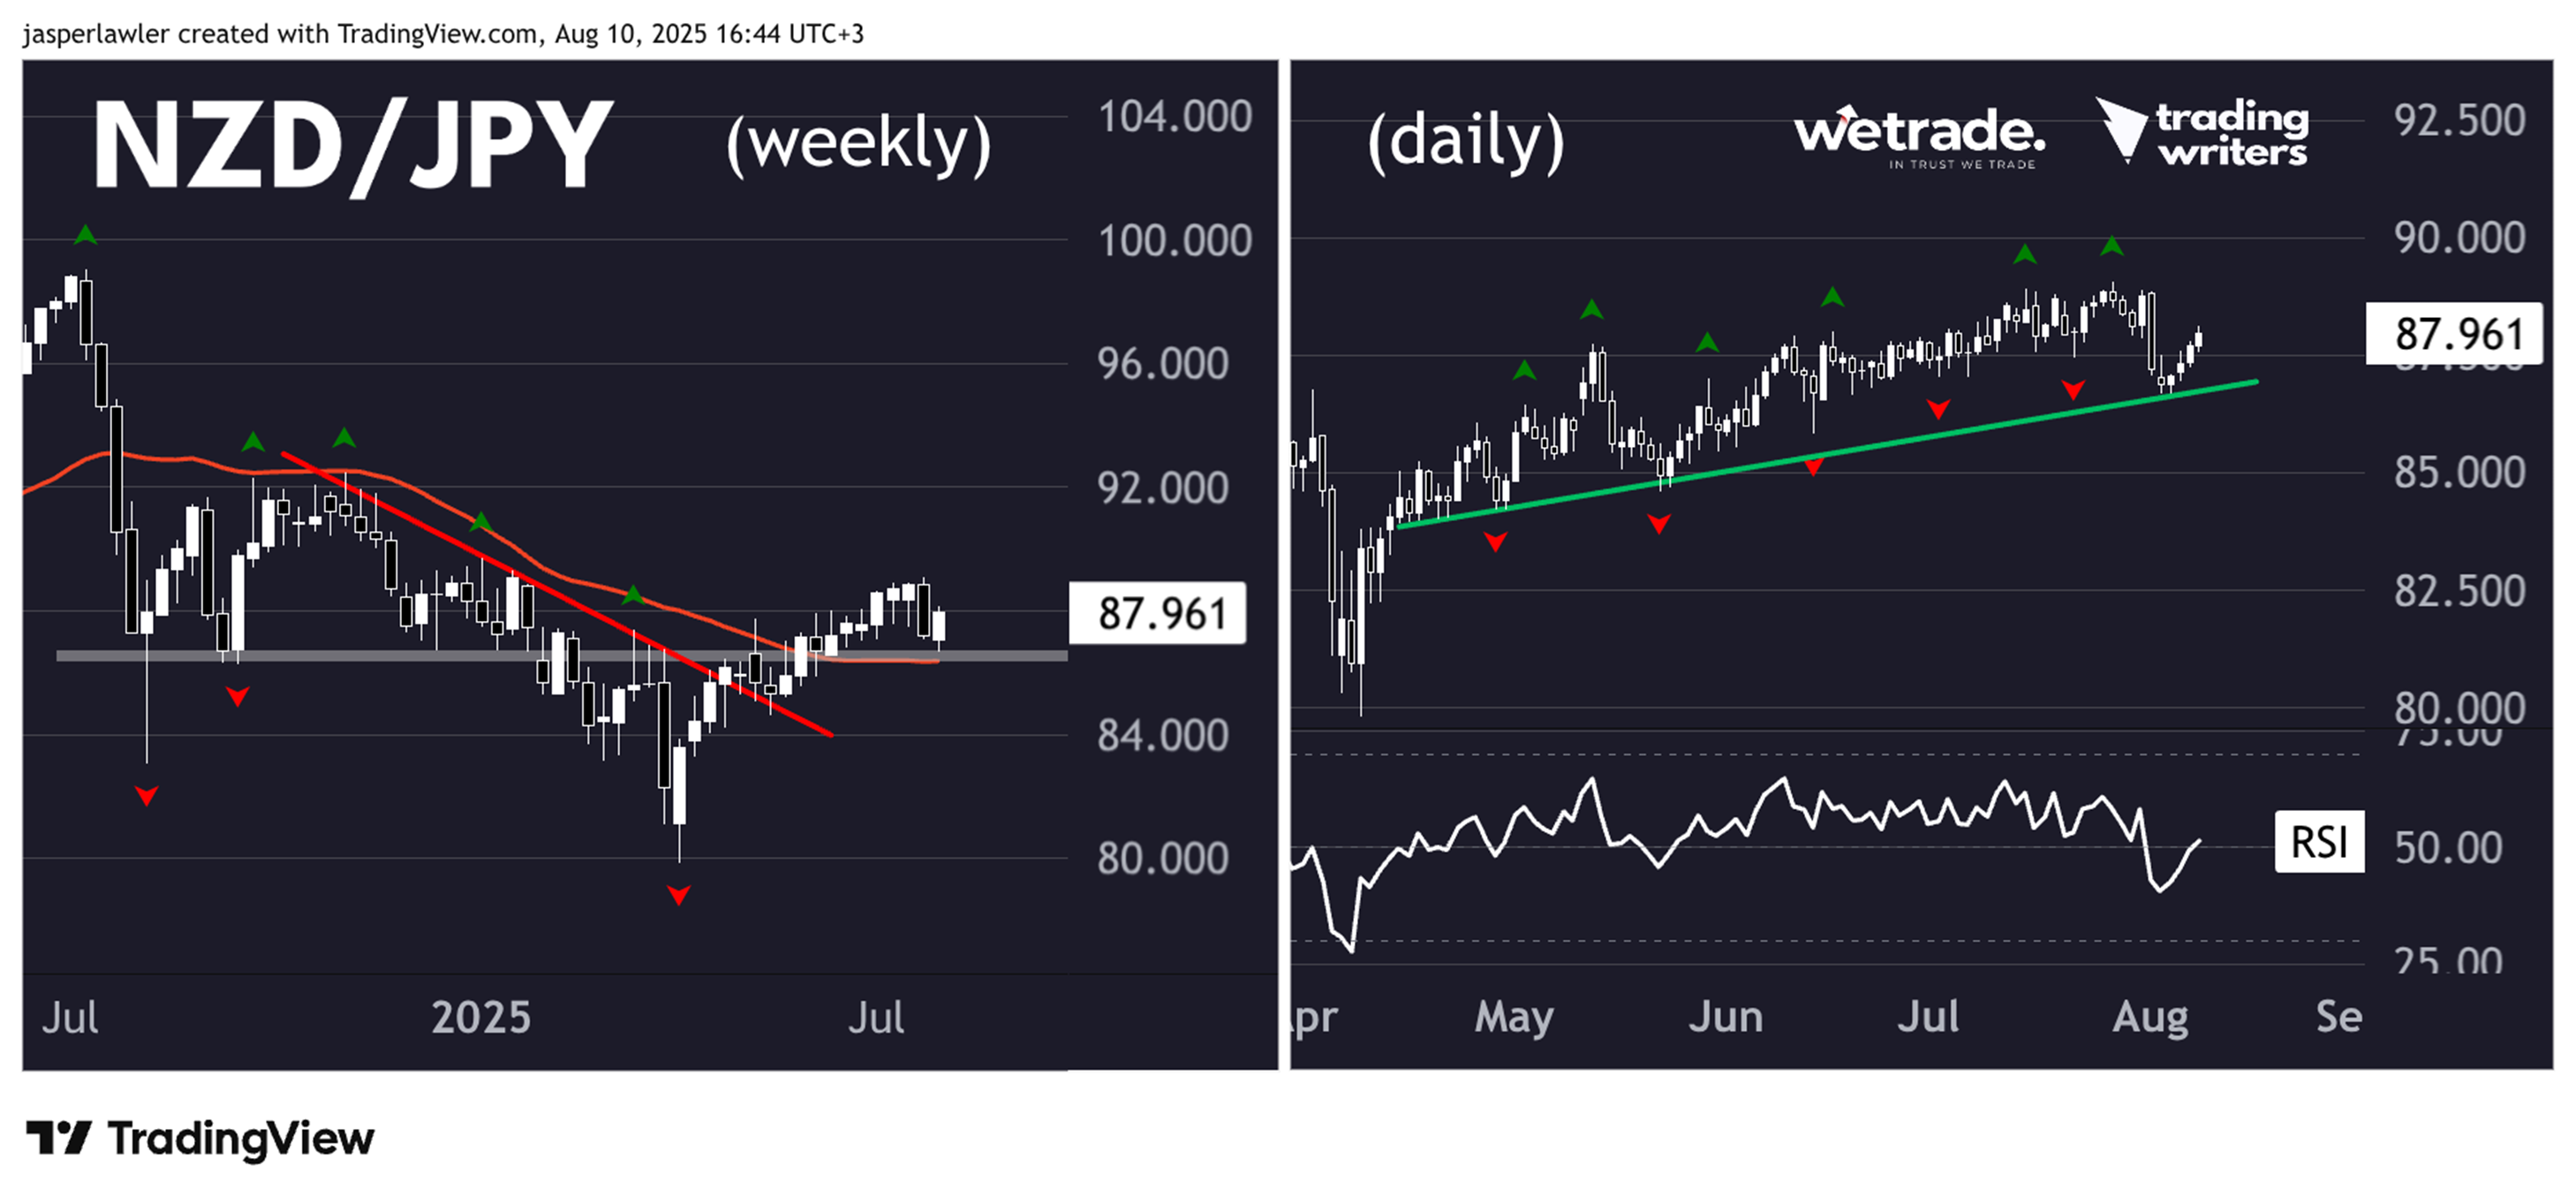Image resolution: width=2576 pixels, height=1204 pixels.
Task: Click the green arrow above the weekly chart's highest candle
Action: coord(86,235)
